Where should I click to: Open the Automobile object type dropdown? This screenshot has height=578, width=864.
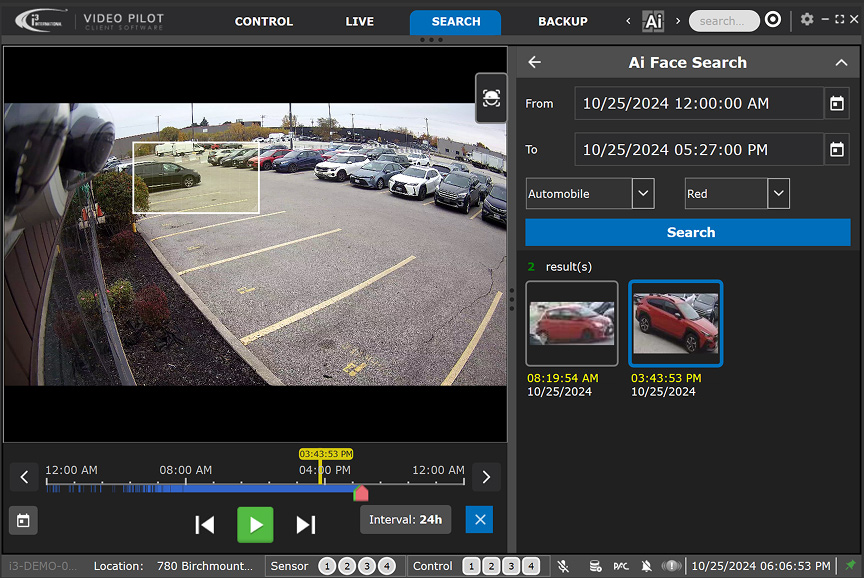coord(643,193)
